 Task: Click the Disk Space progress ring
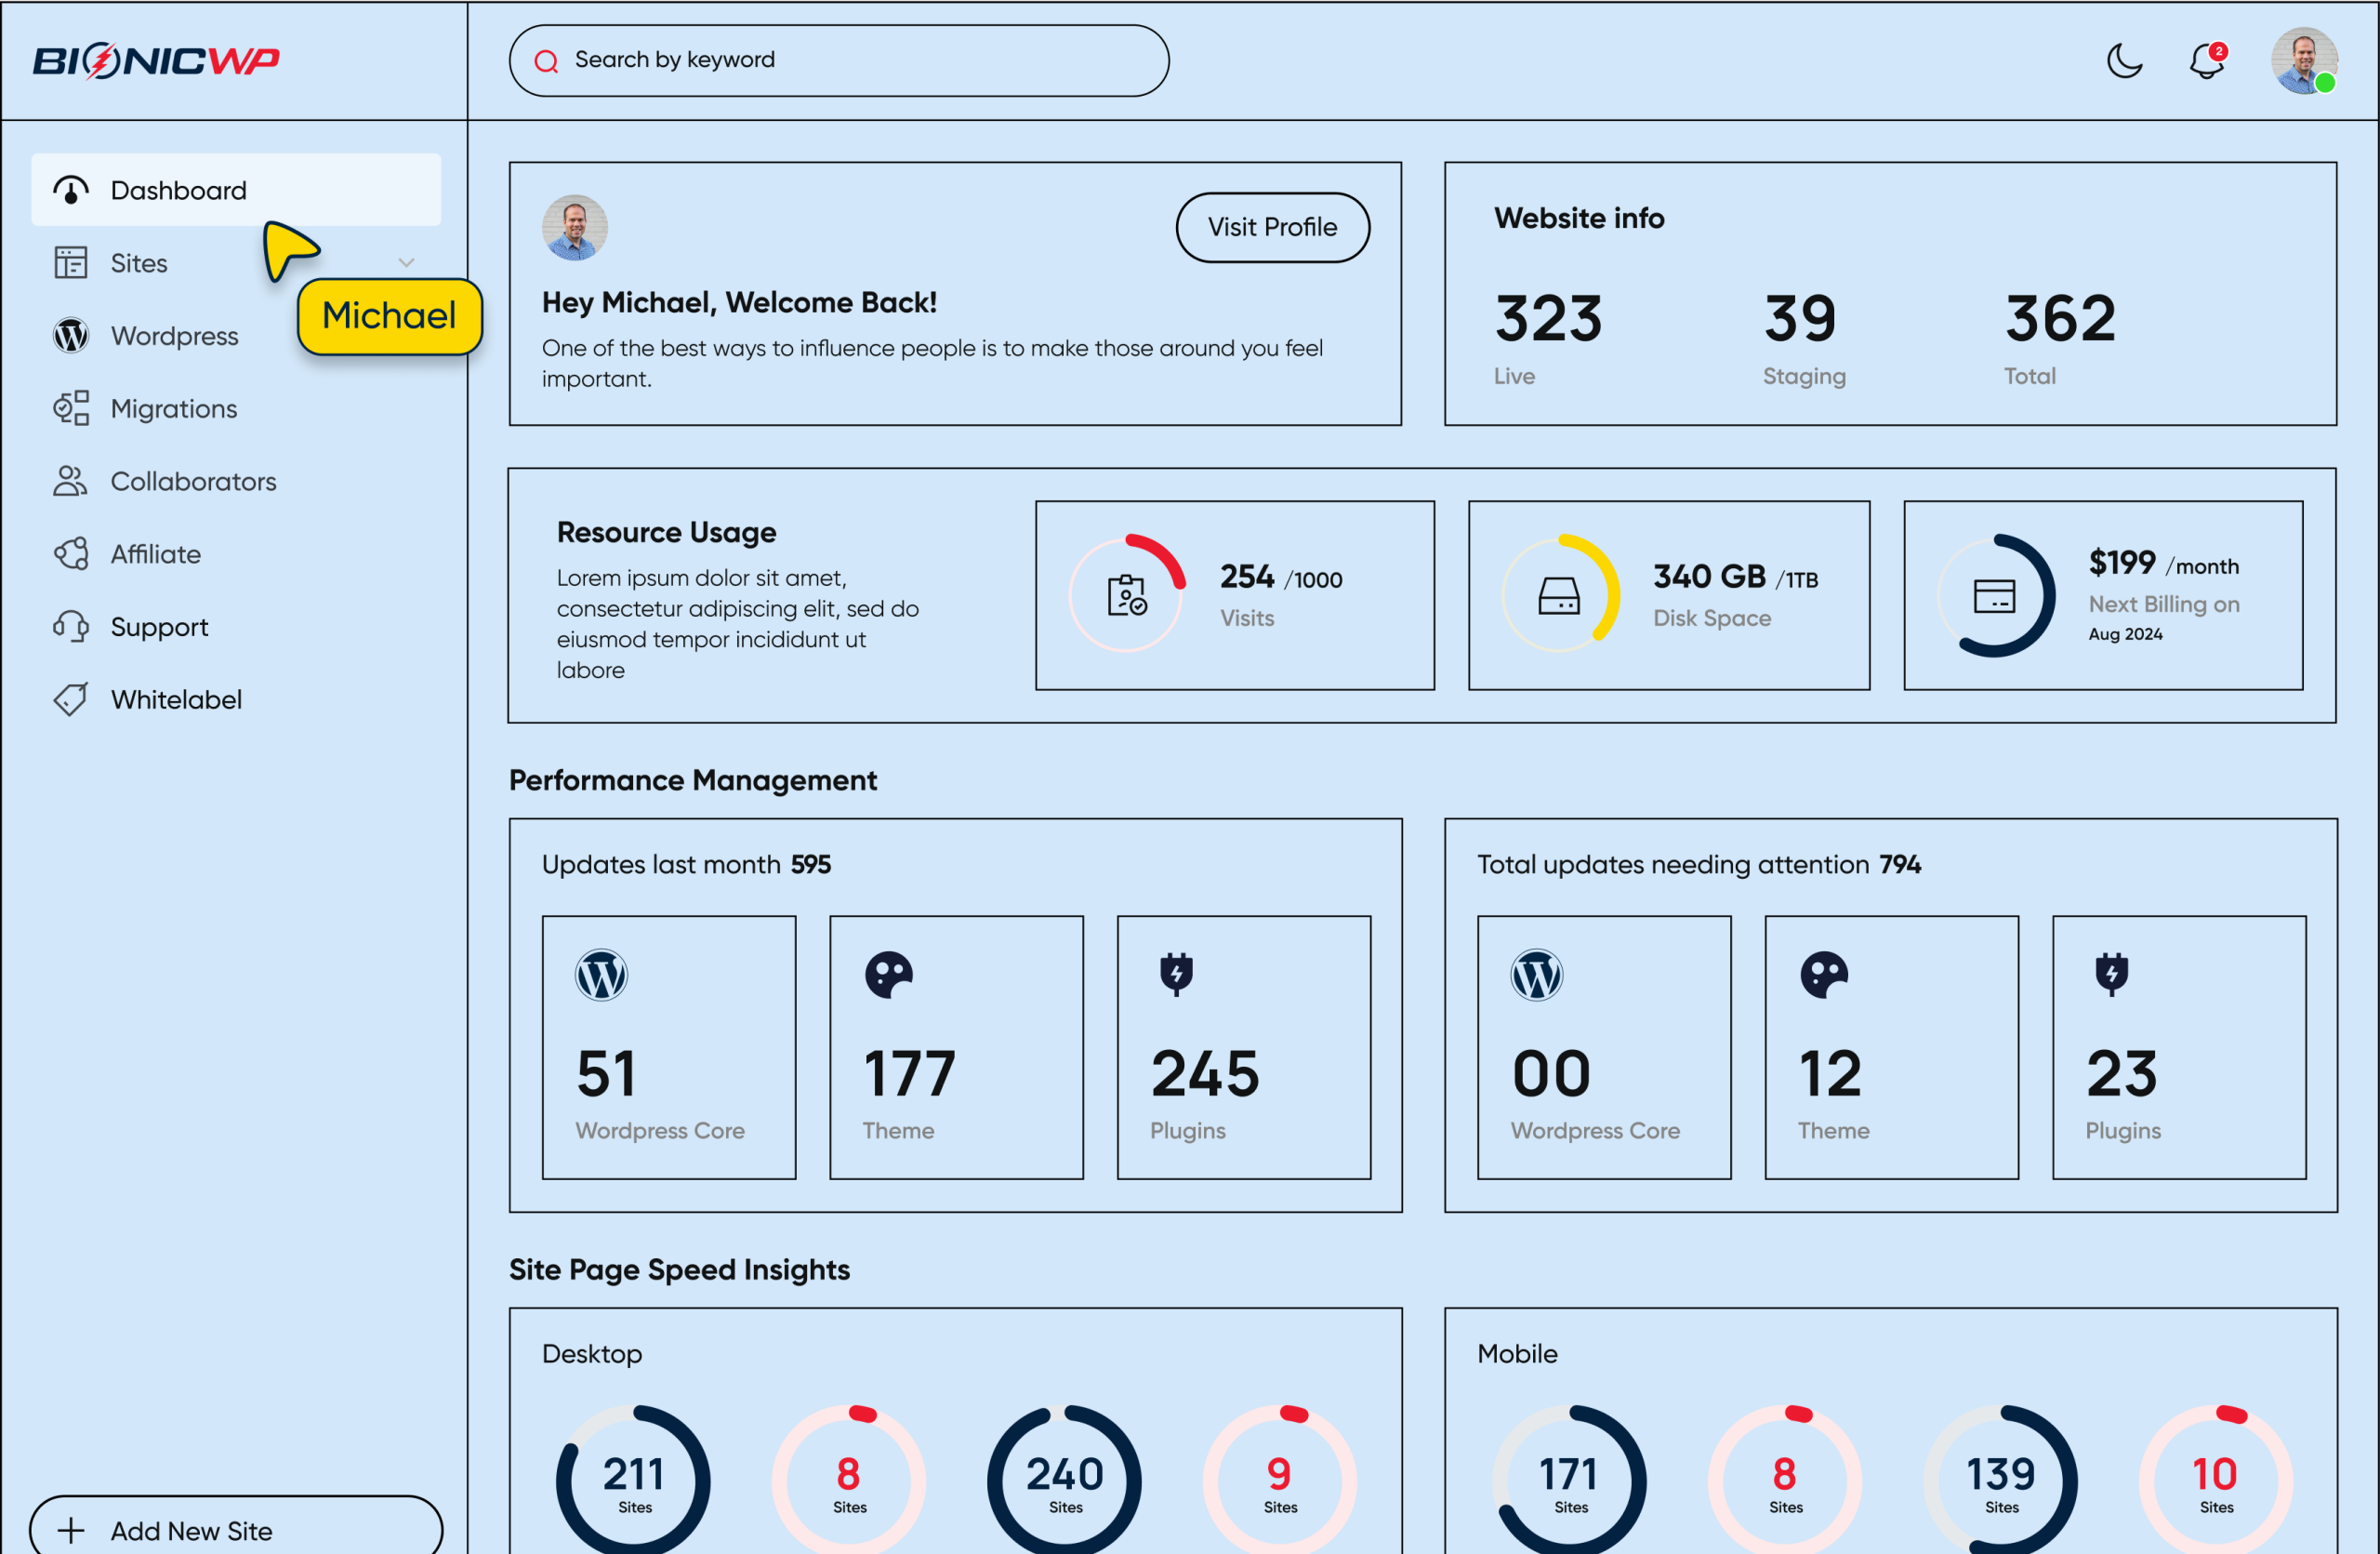(1559, 595)
